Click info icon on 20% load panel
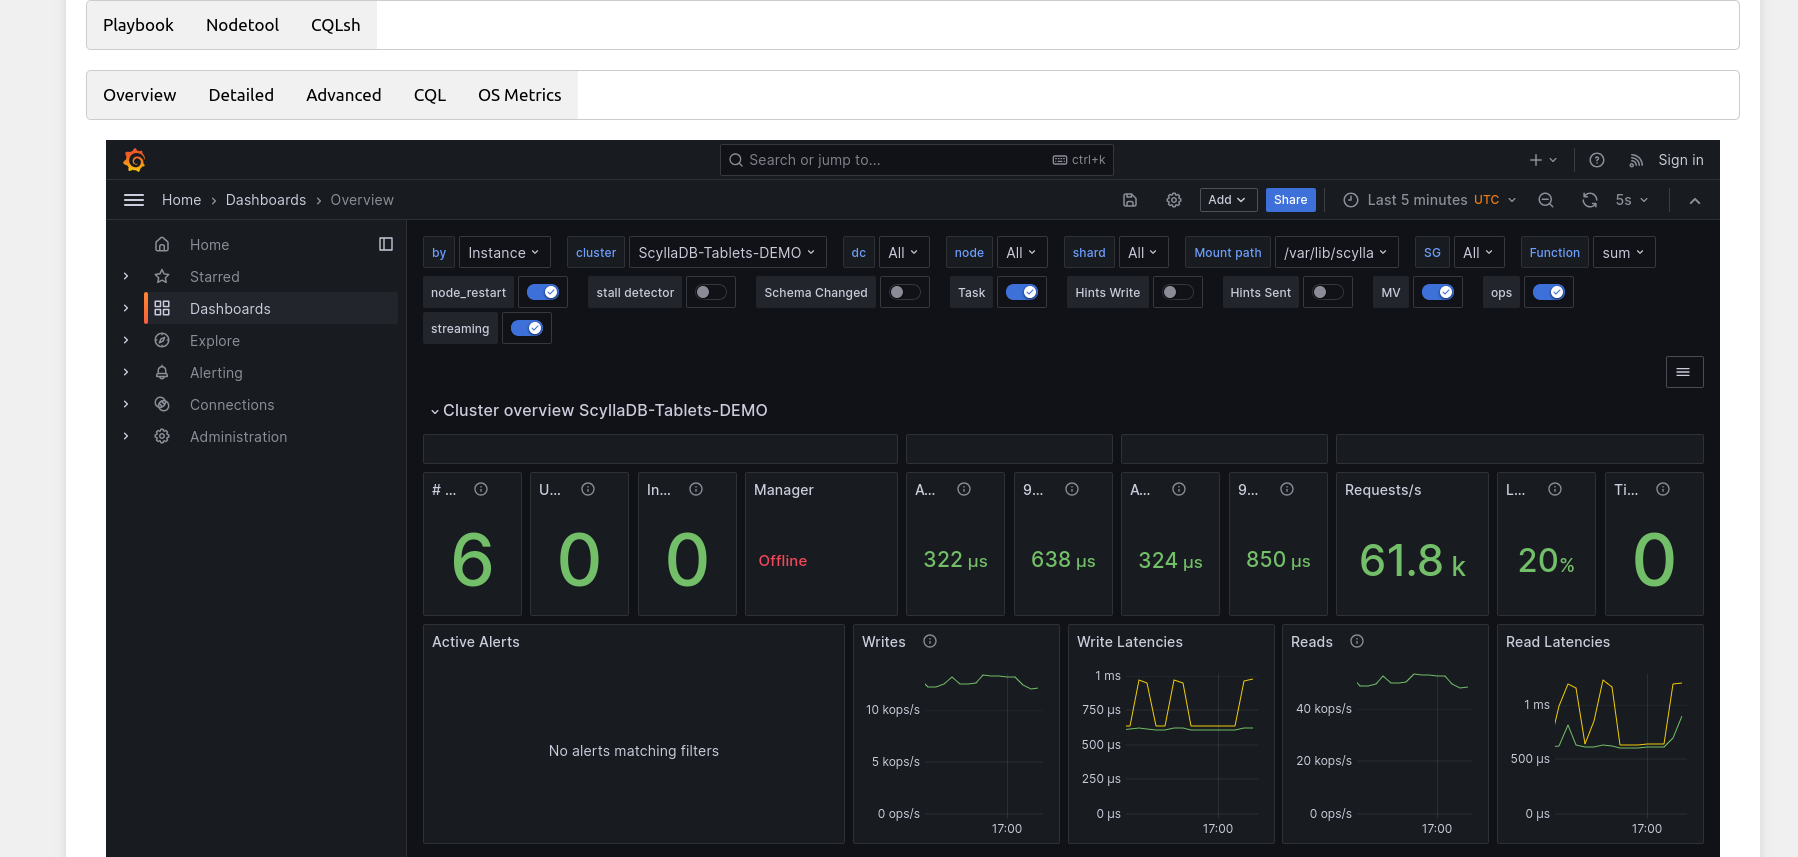This screenshot has height=857, width=1798. pos(1555,489)
